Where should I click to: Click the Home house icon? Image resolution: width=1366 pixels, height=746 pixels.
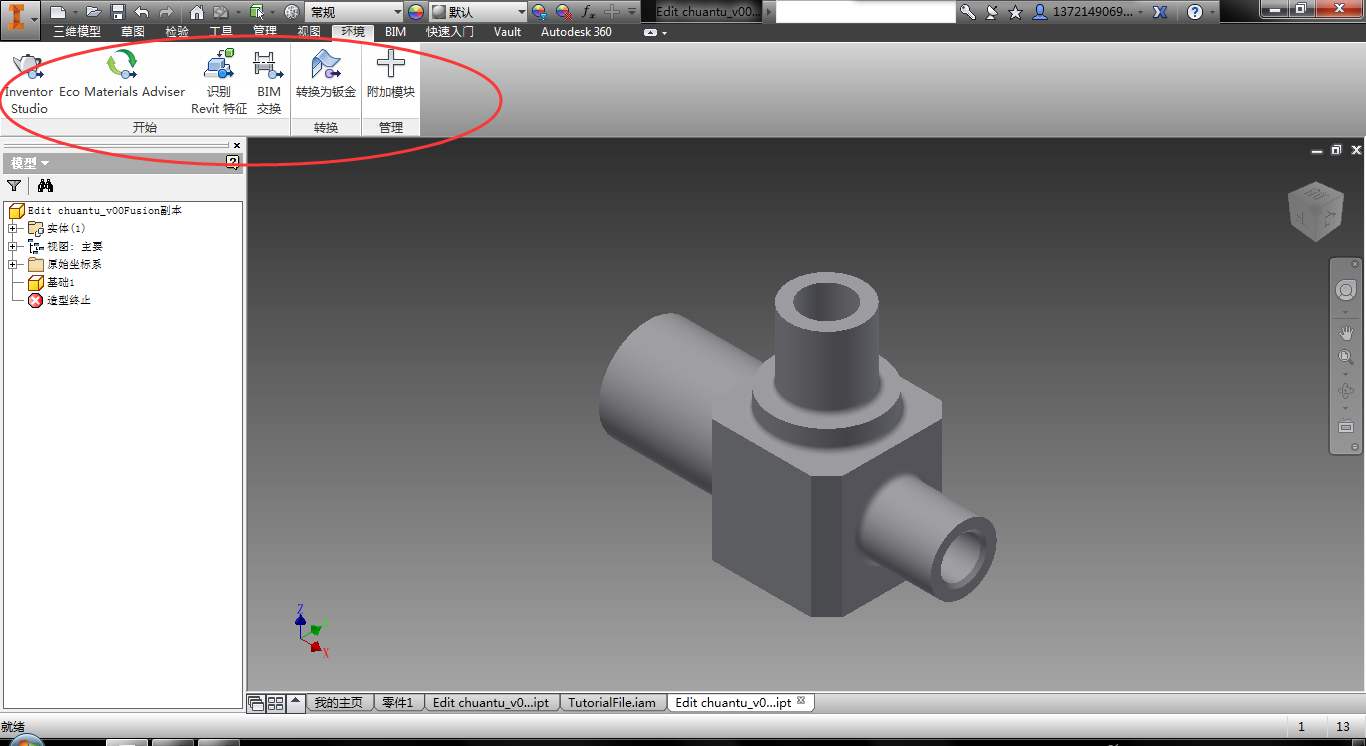pyautogui.click(x=197, y=12)
